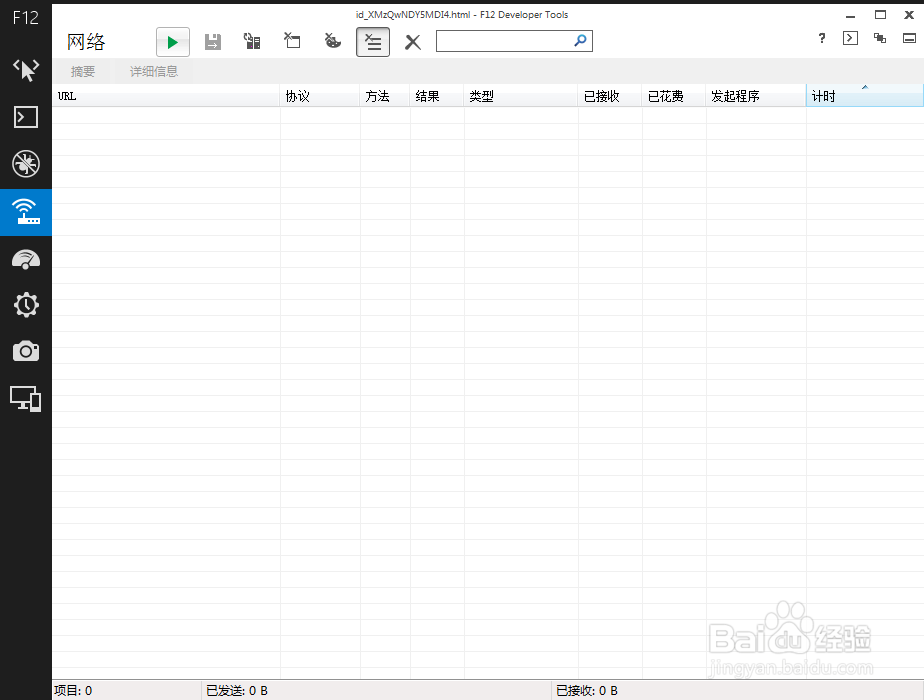Sort by the 发起程序 column header
The height and width of the screenshot is (700, 924).
(x=755, y=96)
